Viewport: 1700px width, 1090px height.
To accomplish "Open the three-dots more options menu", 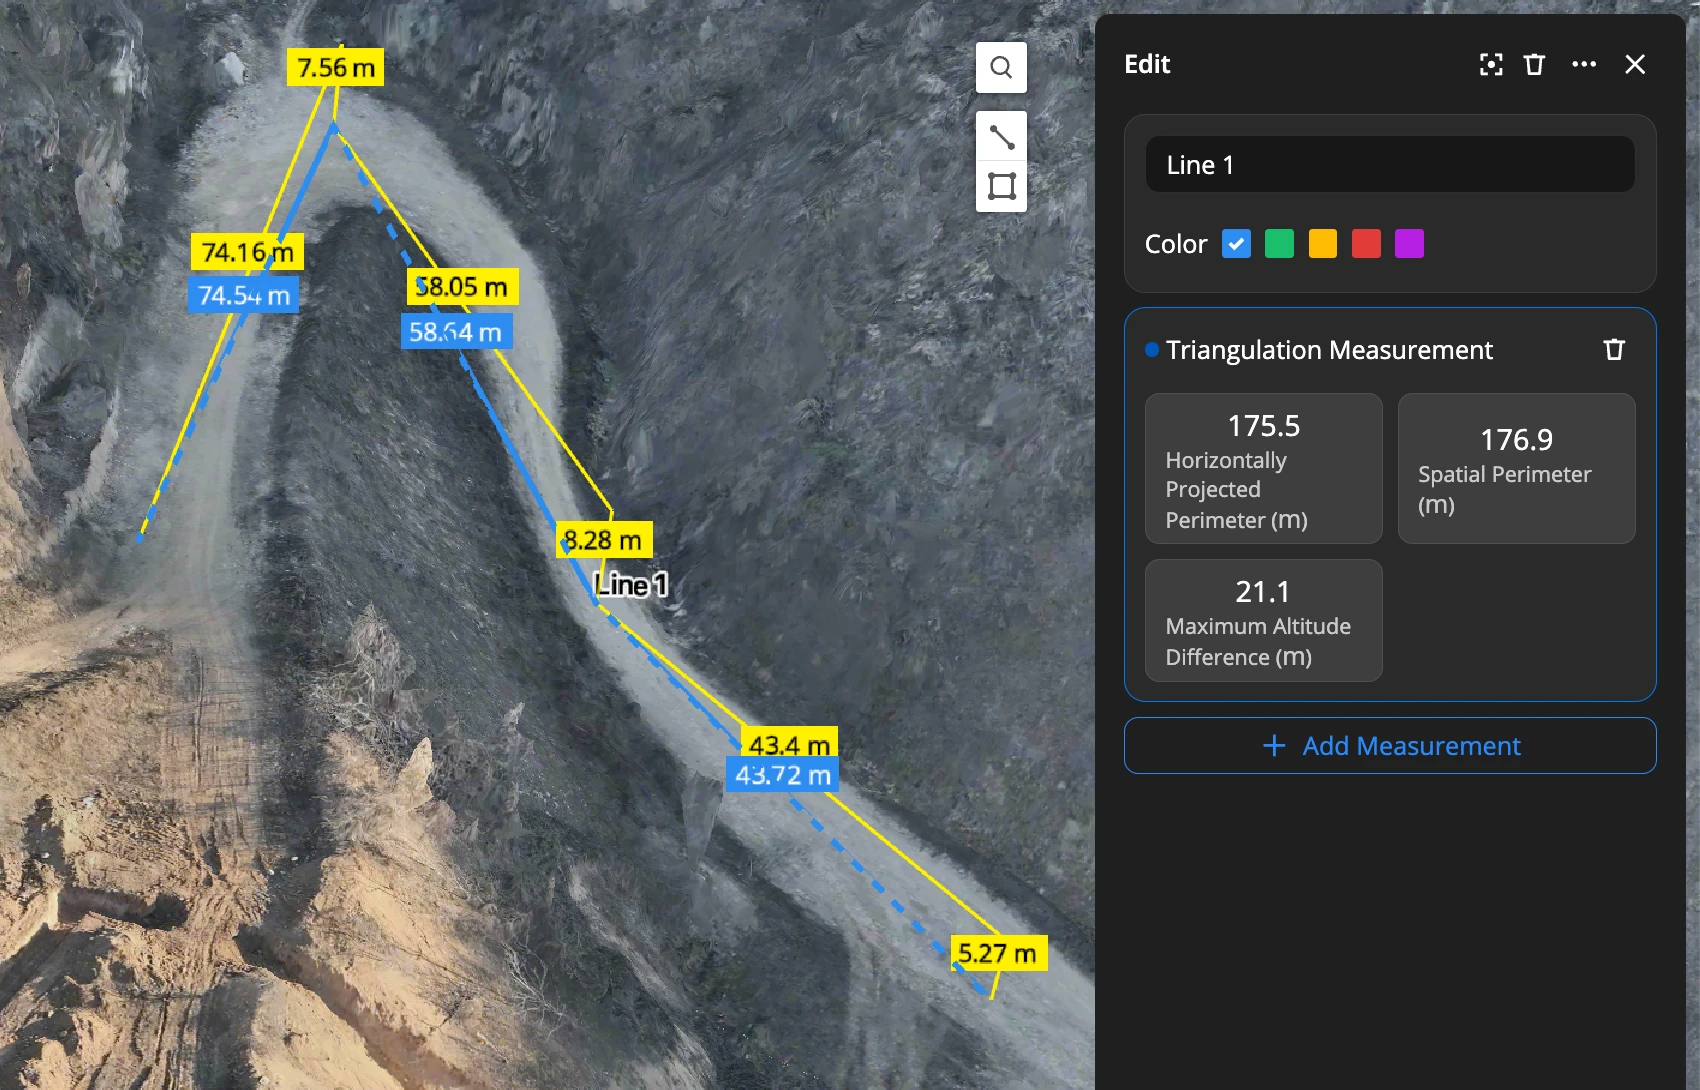I will pyautogui.click(x=1584, y=65).
